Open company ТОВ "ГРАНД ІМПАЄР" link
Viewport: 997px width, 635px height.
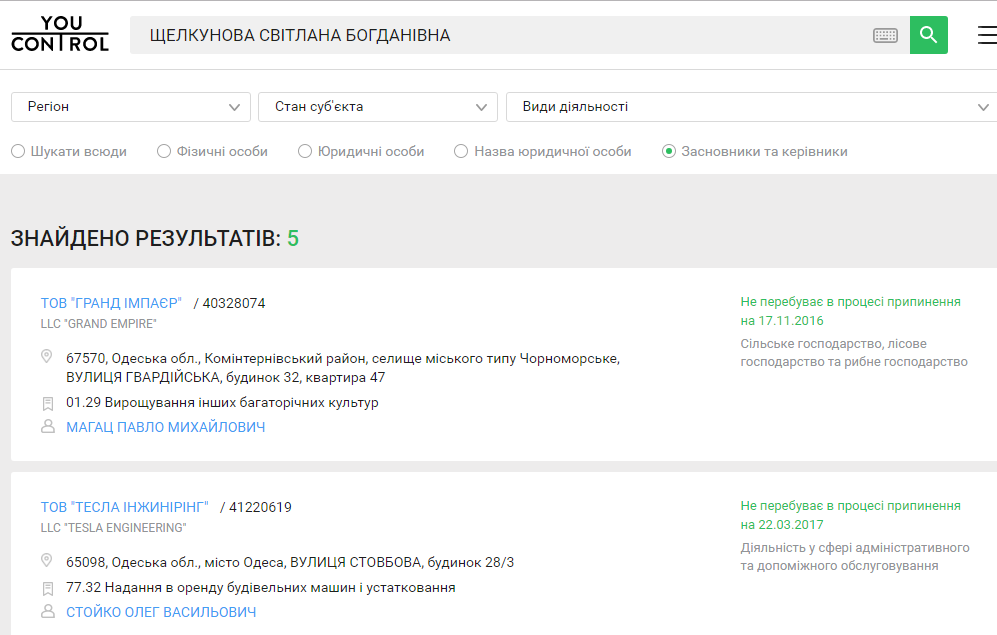pyautogui.click(x=111, y=303)
